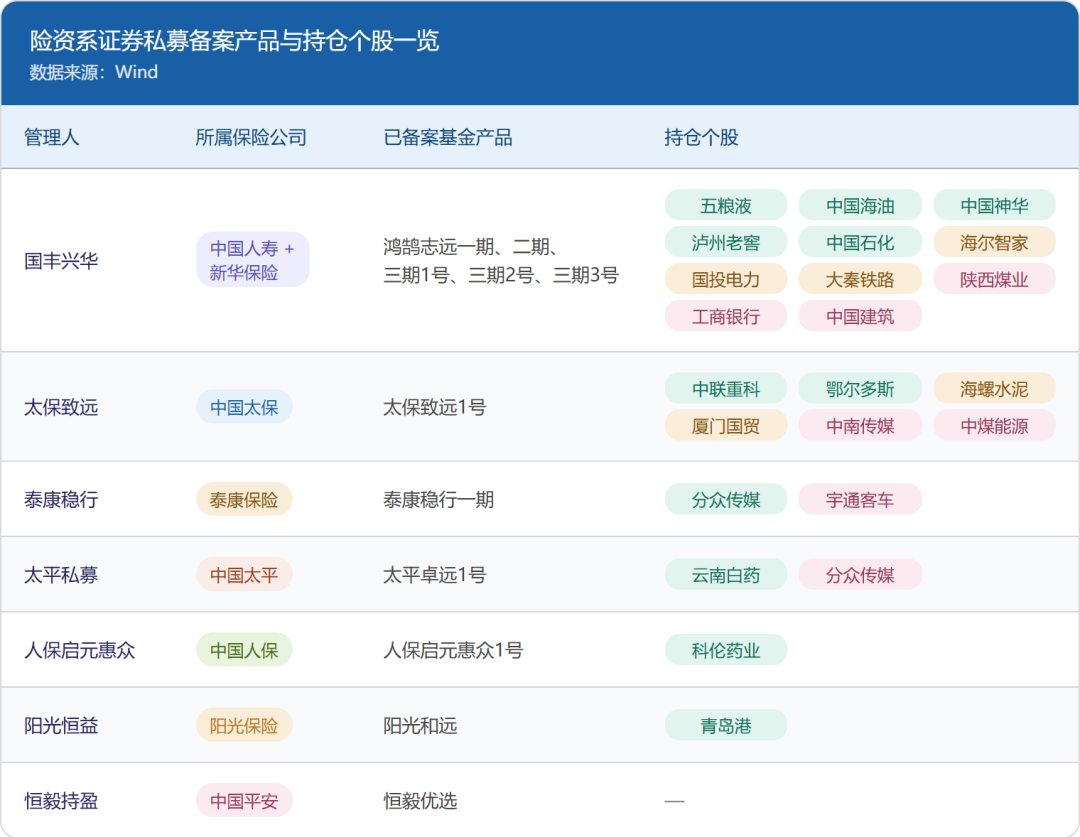Select the 中国人寿 + 新华保险 tag
1080x837 pixels.
pyautogui.click(x=253, y=260)
